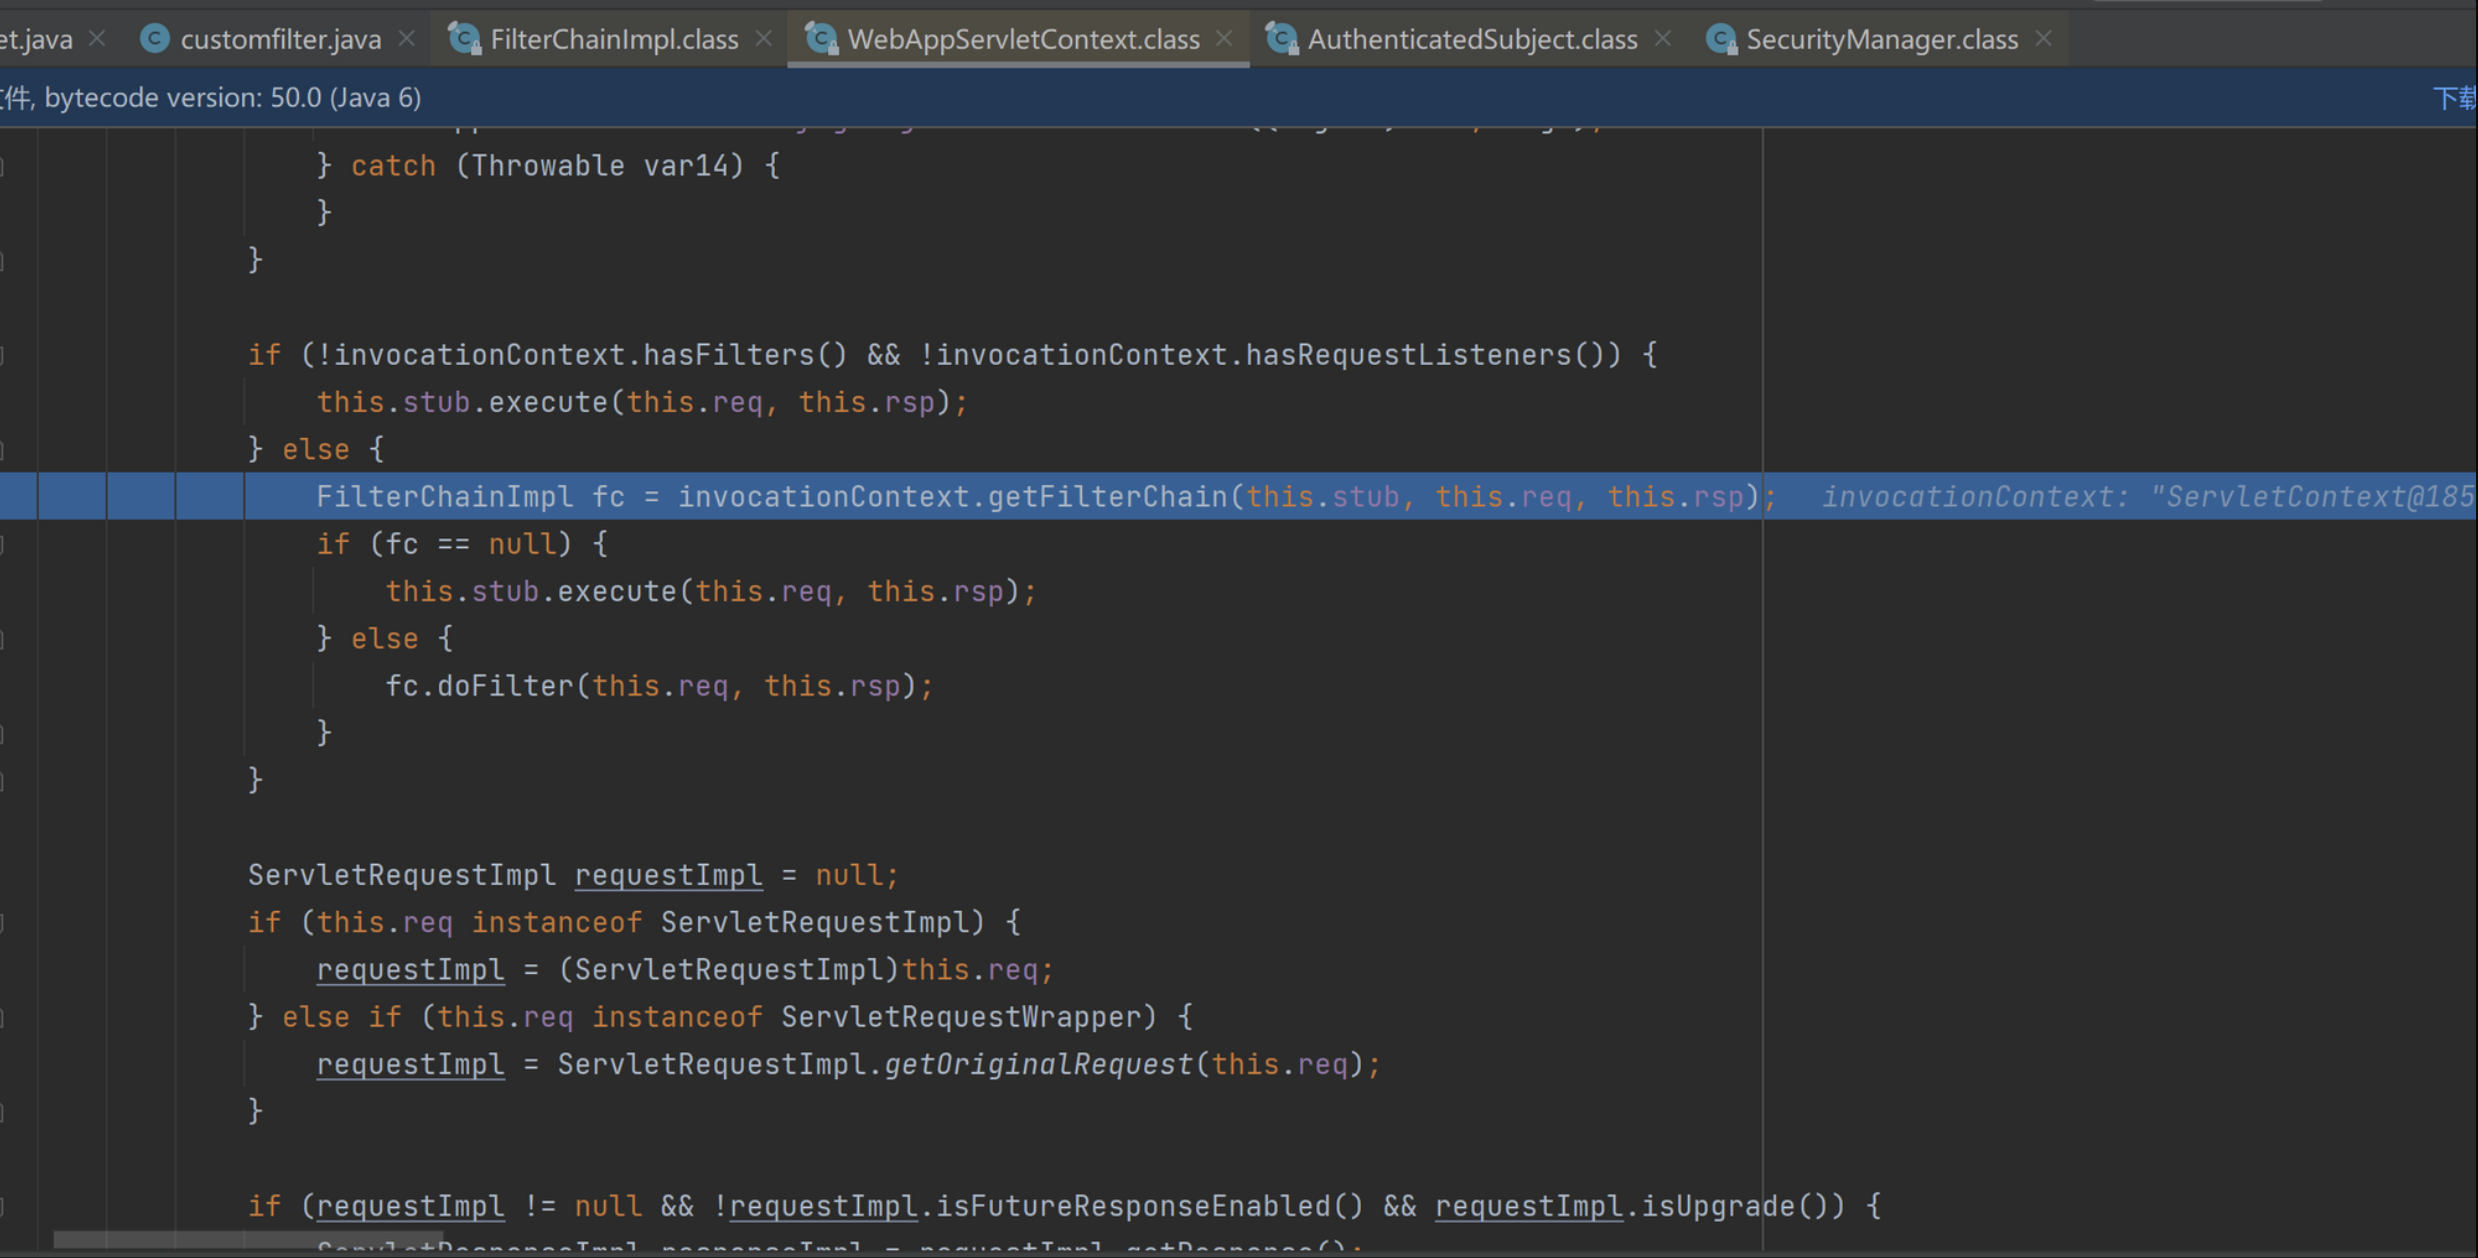Switch to the SecurityManager.class tab
This screenshot has width=2478, height=1258.
pos(1881,39)
